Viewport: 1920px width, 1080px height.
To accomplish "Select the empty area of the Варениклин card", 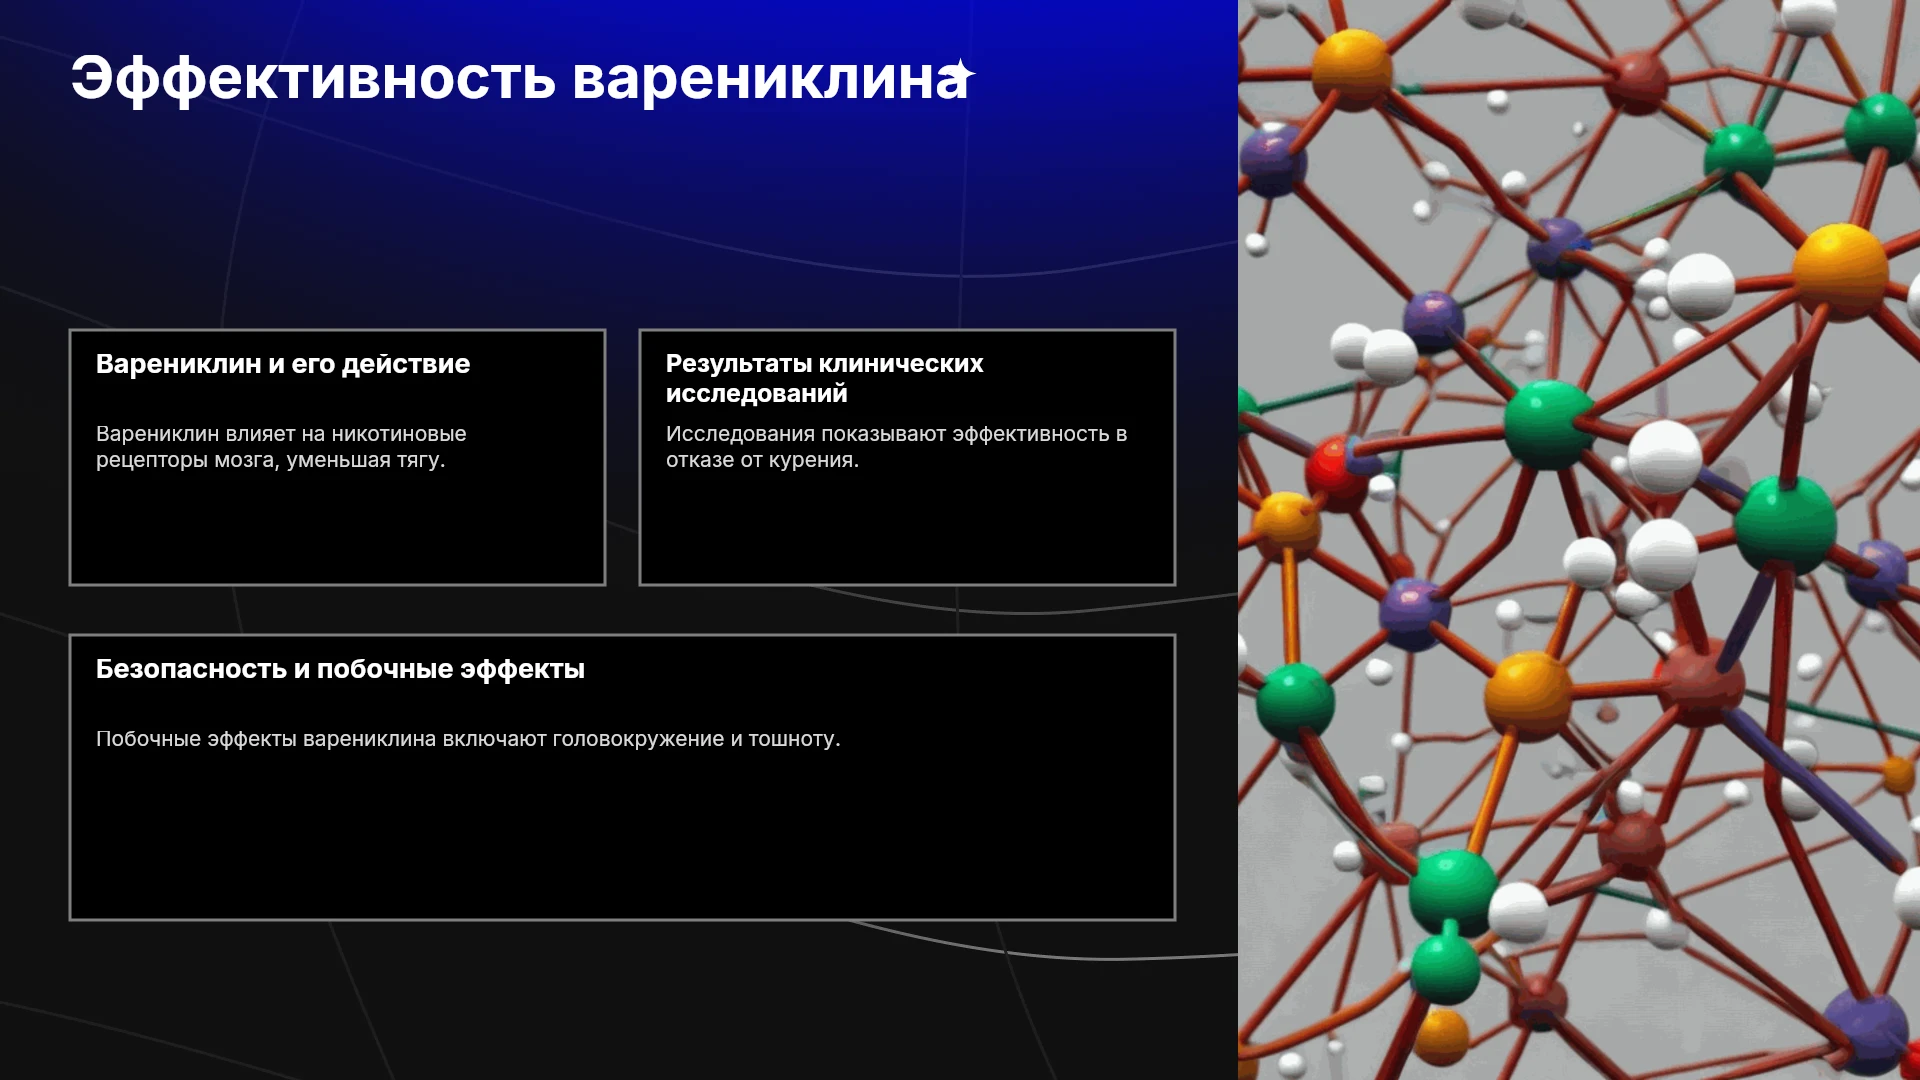I will (337, 529).
